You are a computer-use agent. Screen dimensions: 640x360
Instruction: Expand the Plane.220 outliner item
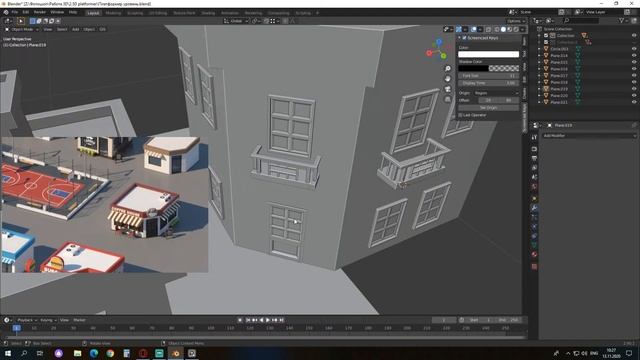539,96
